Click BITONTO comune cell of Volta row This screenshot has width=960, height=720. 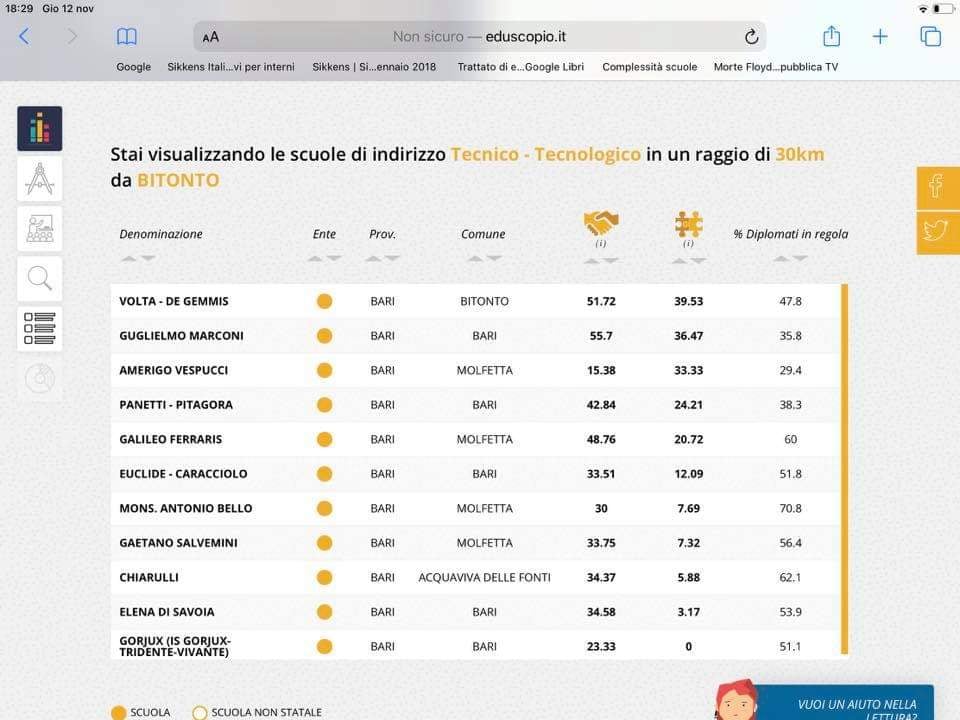(x=484, y=301)
